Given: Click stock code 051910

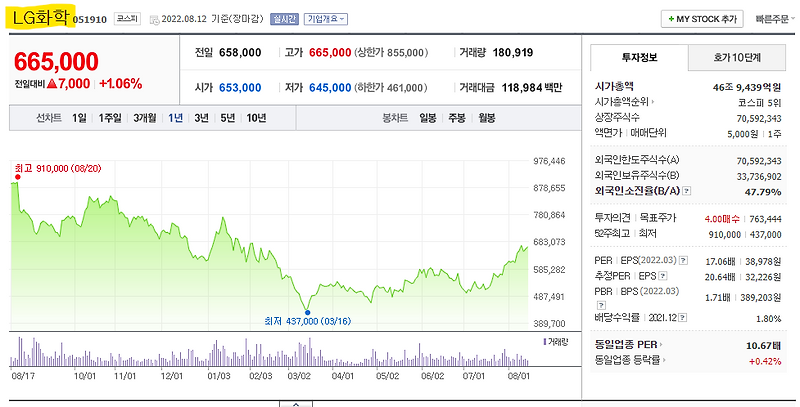Looking at the screenshot, I should 90,20.
